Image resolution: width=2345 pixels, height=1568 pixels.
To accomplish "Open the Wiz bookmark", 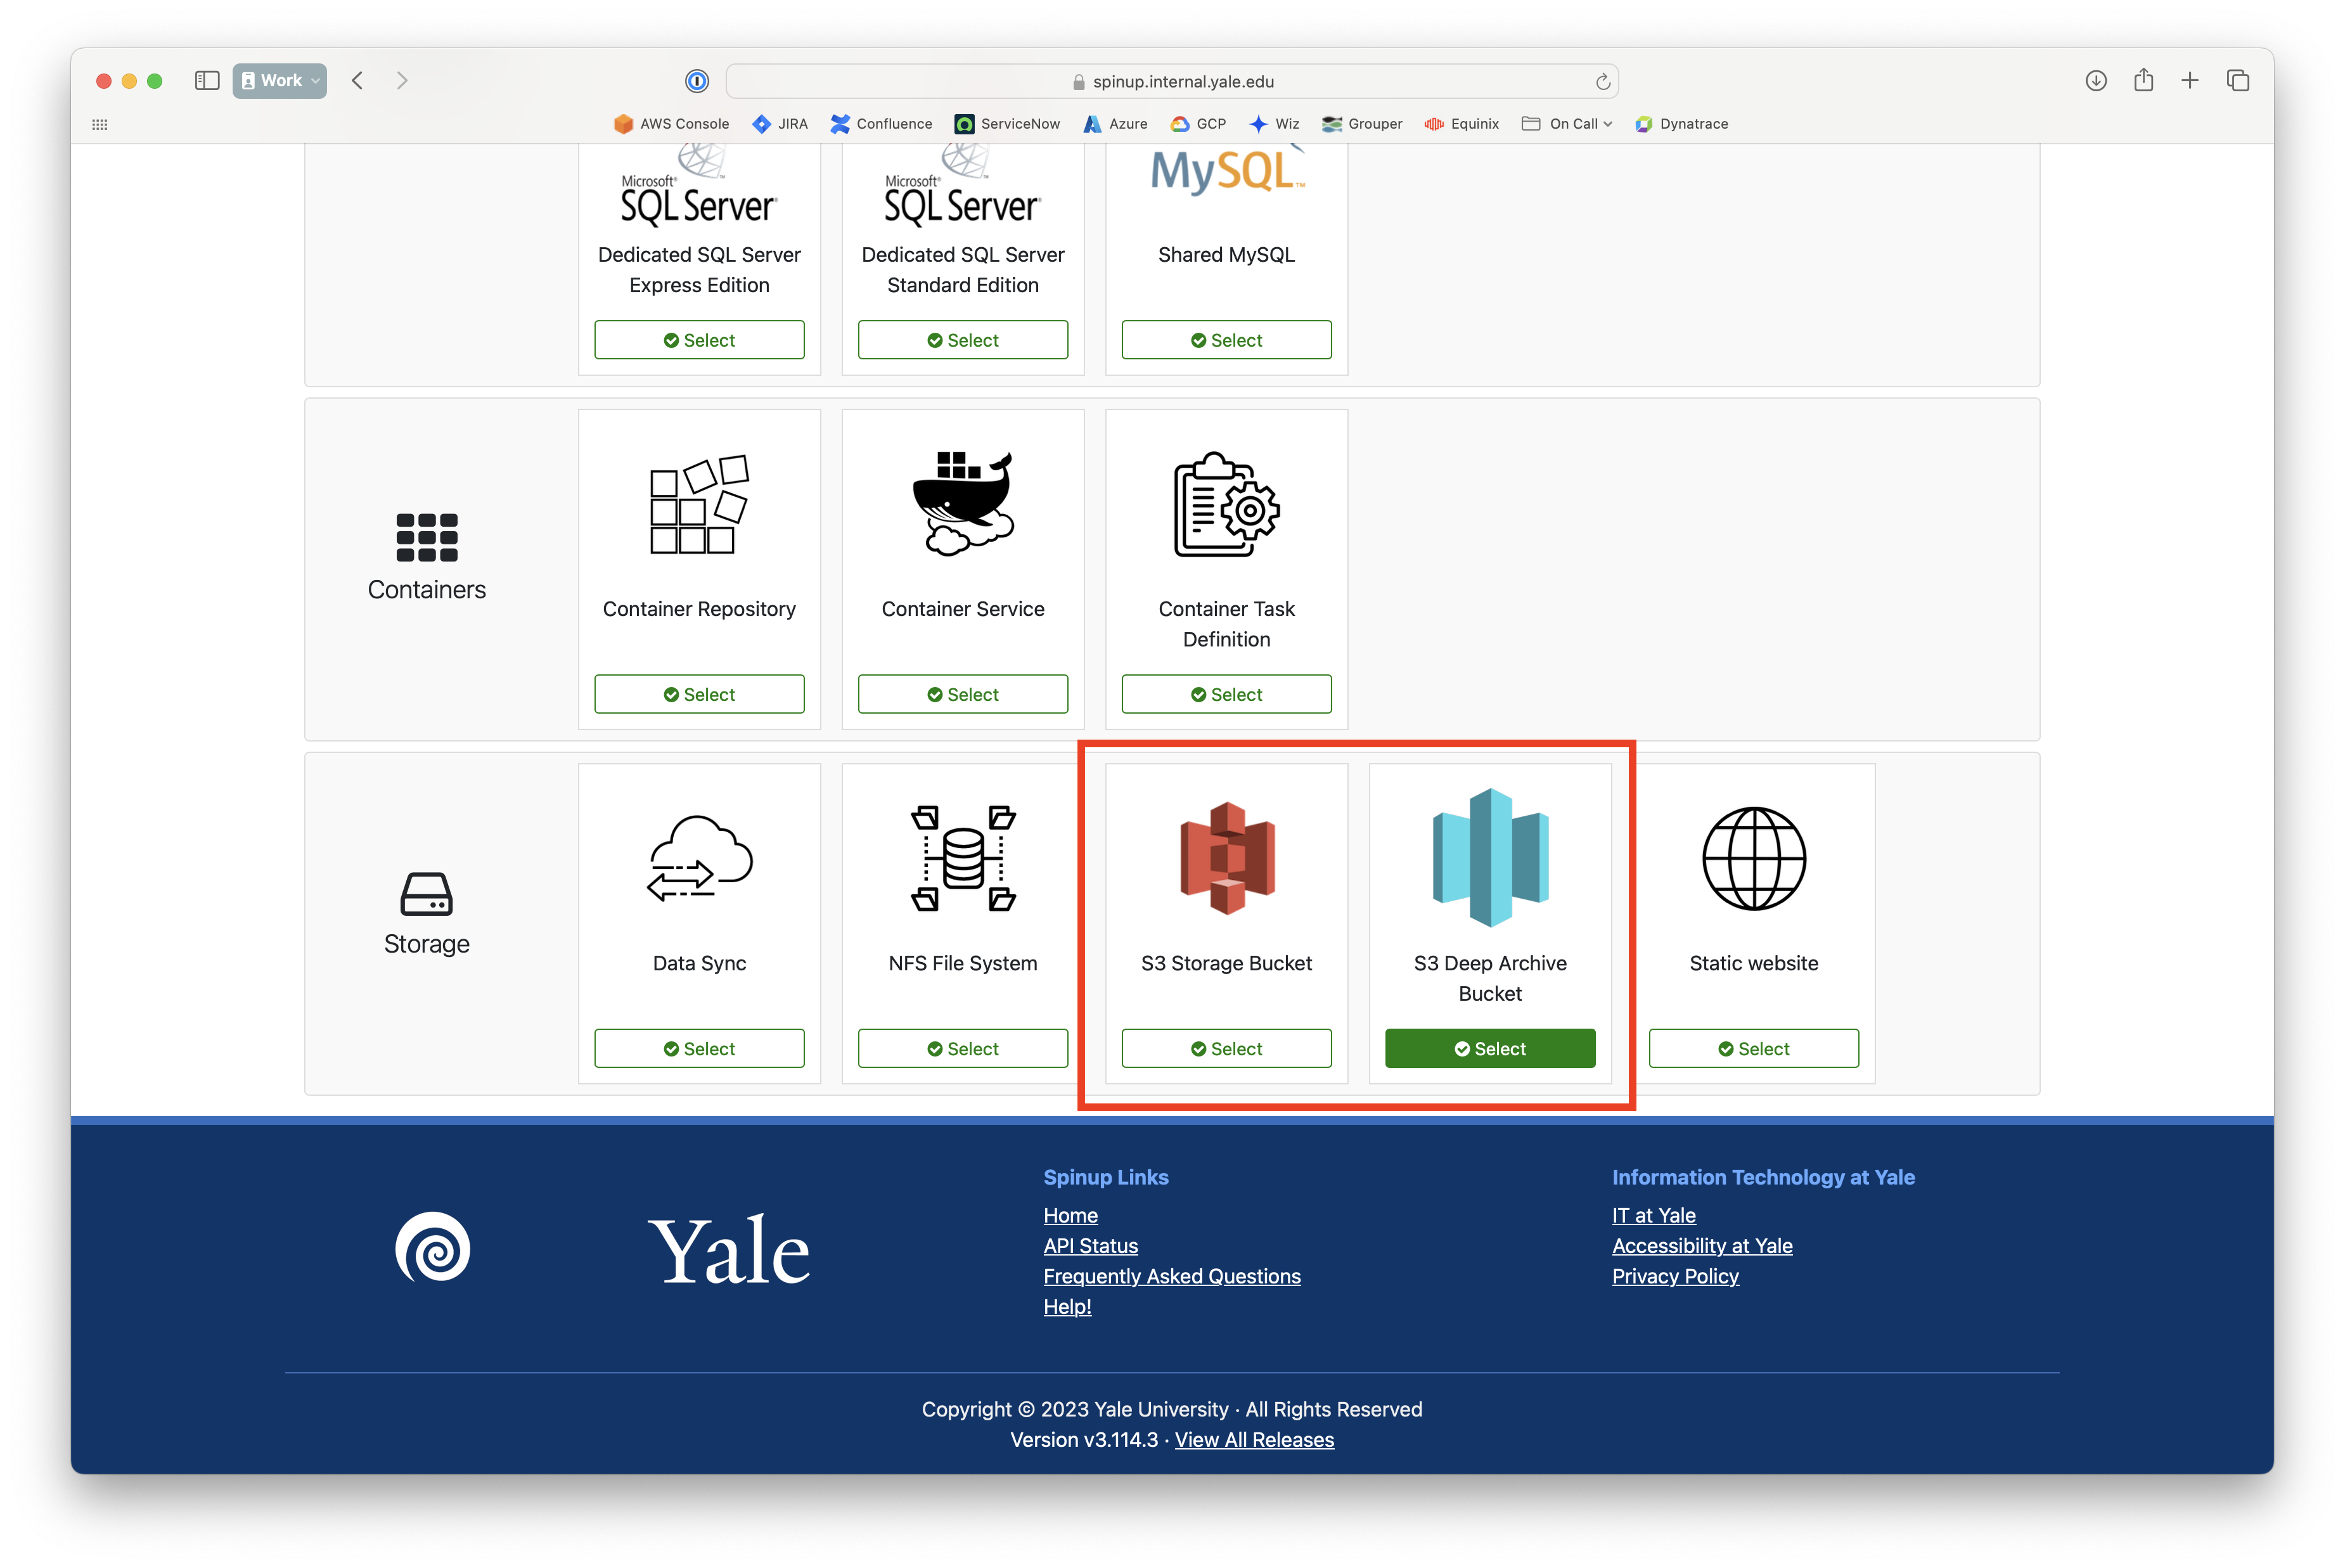I will pyautogui.click(x=1274, y=124).
